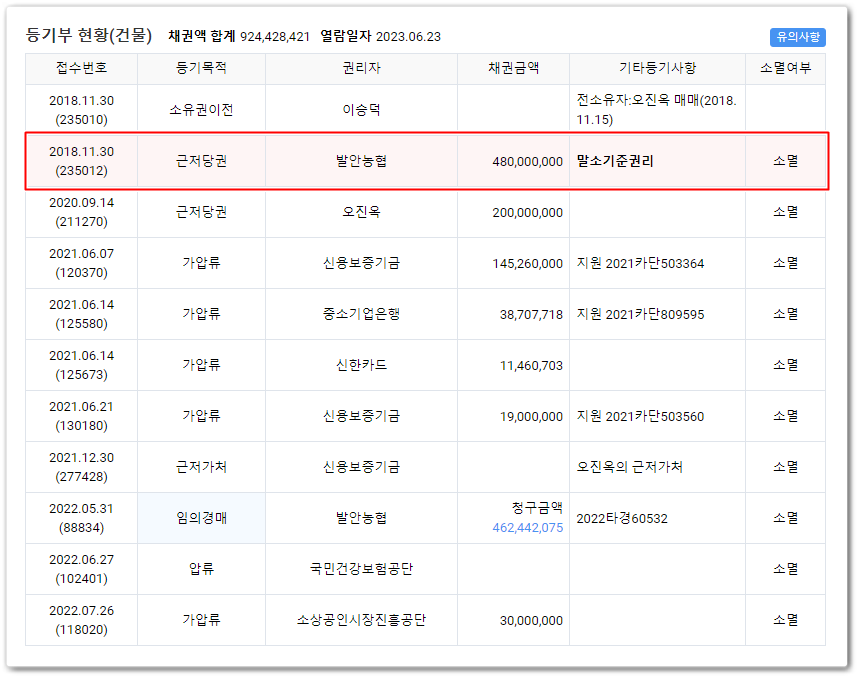Image resolution: width=860 pixels, height=679 pixels.
Task: Click receipt number 2021.06.14 (125673)
Action: click(x=81, y=365)
